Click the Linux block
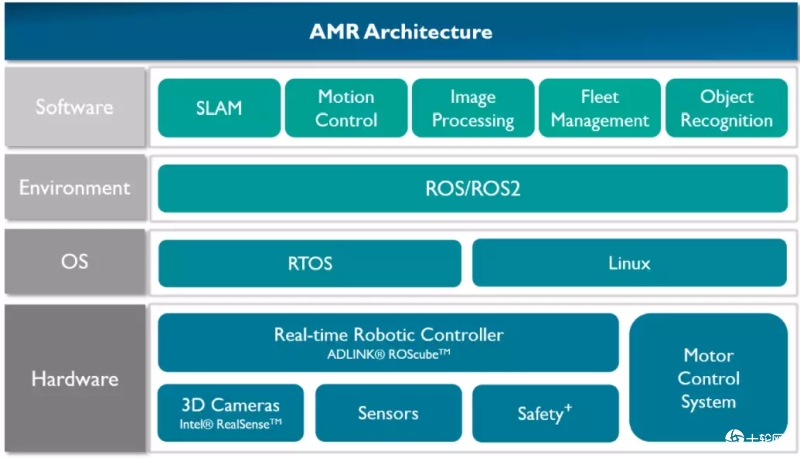800x458 pixels. coord(630,263)
